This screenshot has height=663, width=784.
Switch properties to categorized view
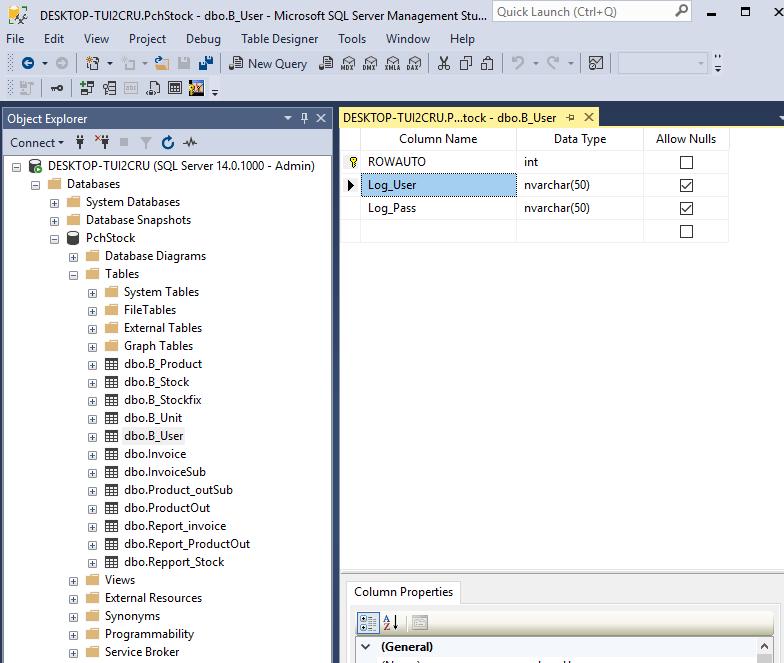(x=368, y=623)
